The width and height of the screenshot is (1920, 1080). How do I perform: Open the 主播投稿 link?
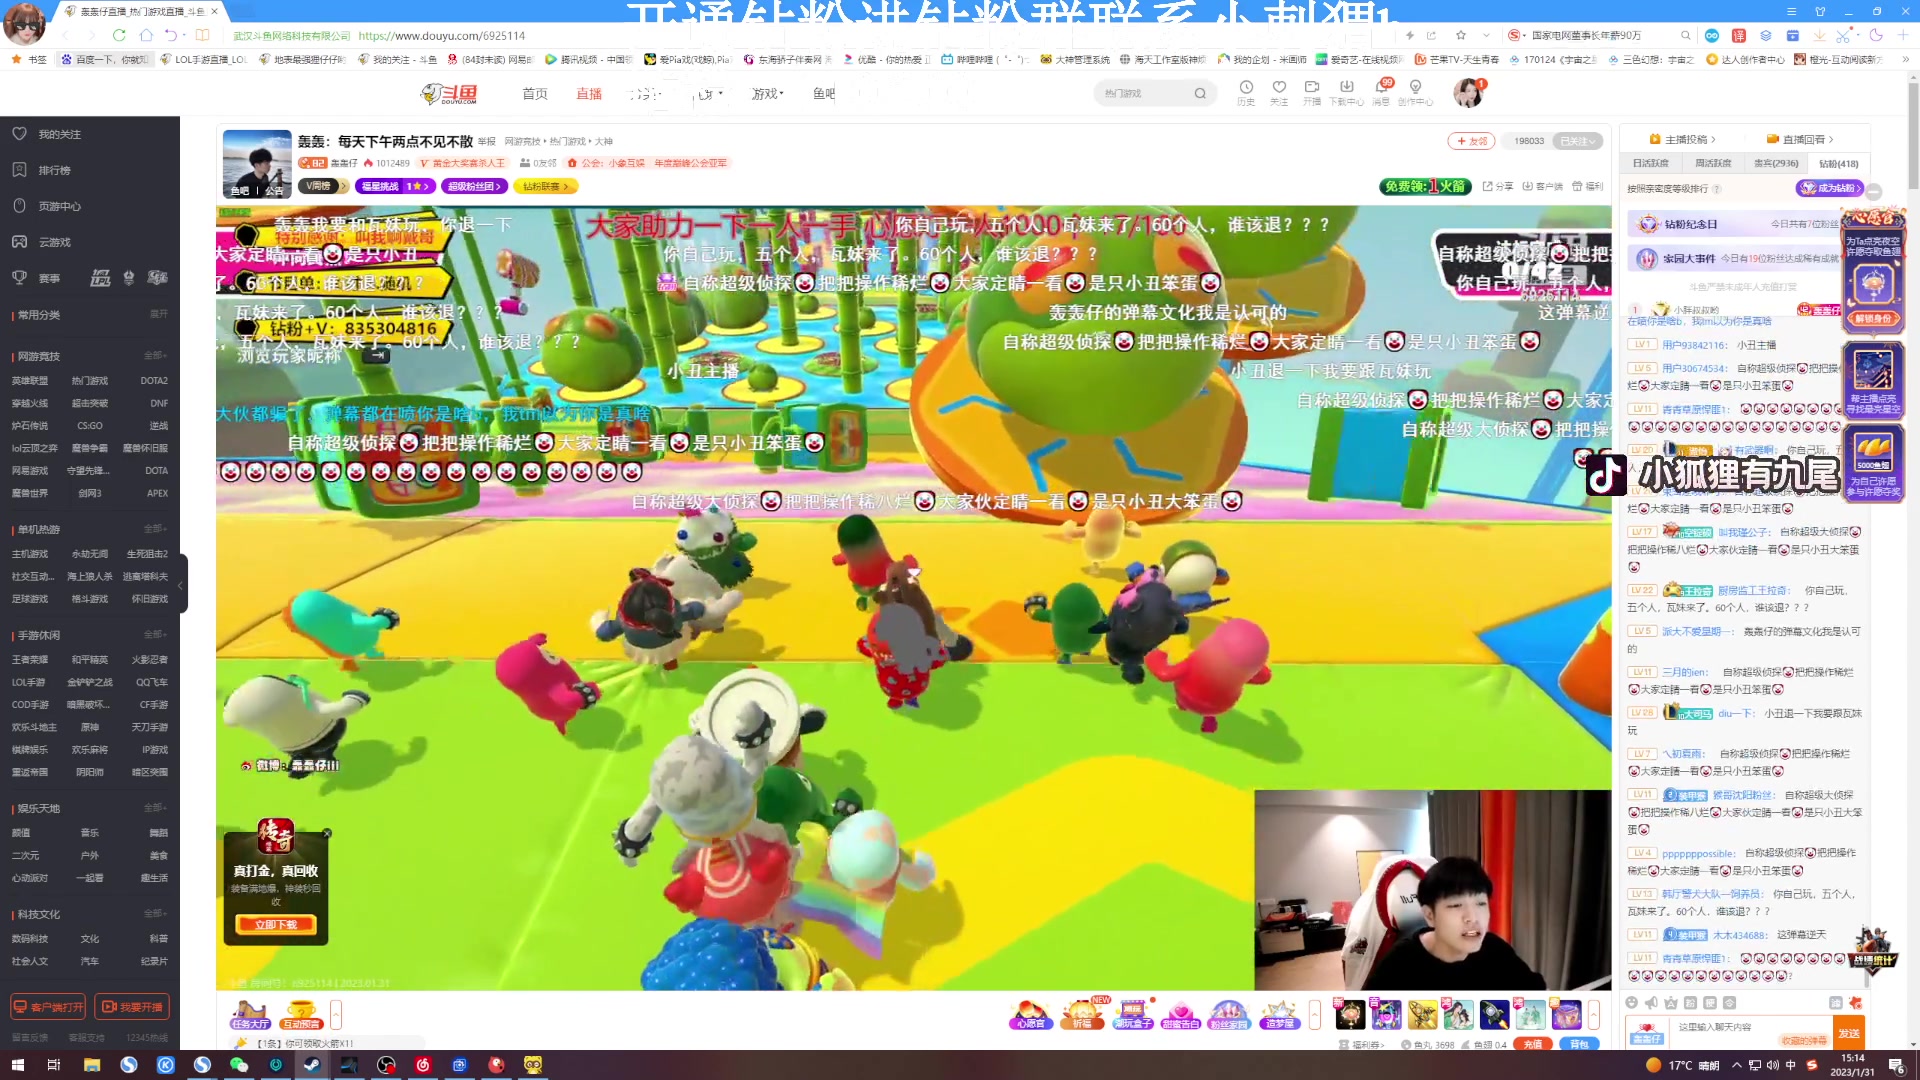[x=1683, y=139]
